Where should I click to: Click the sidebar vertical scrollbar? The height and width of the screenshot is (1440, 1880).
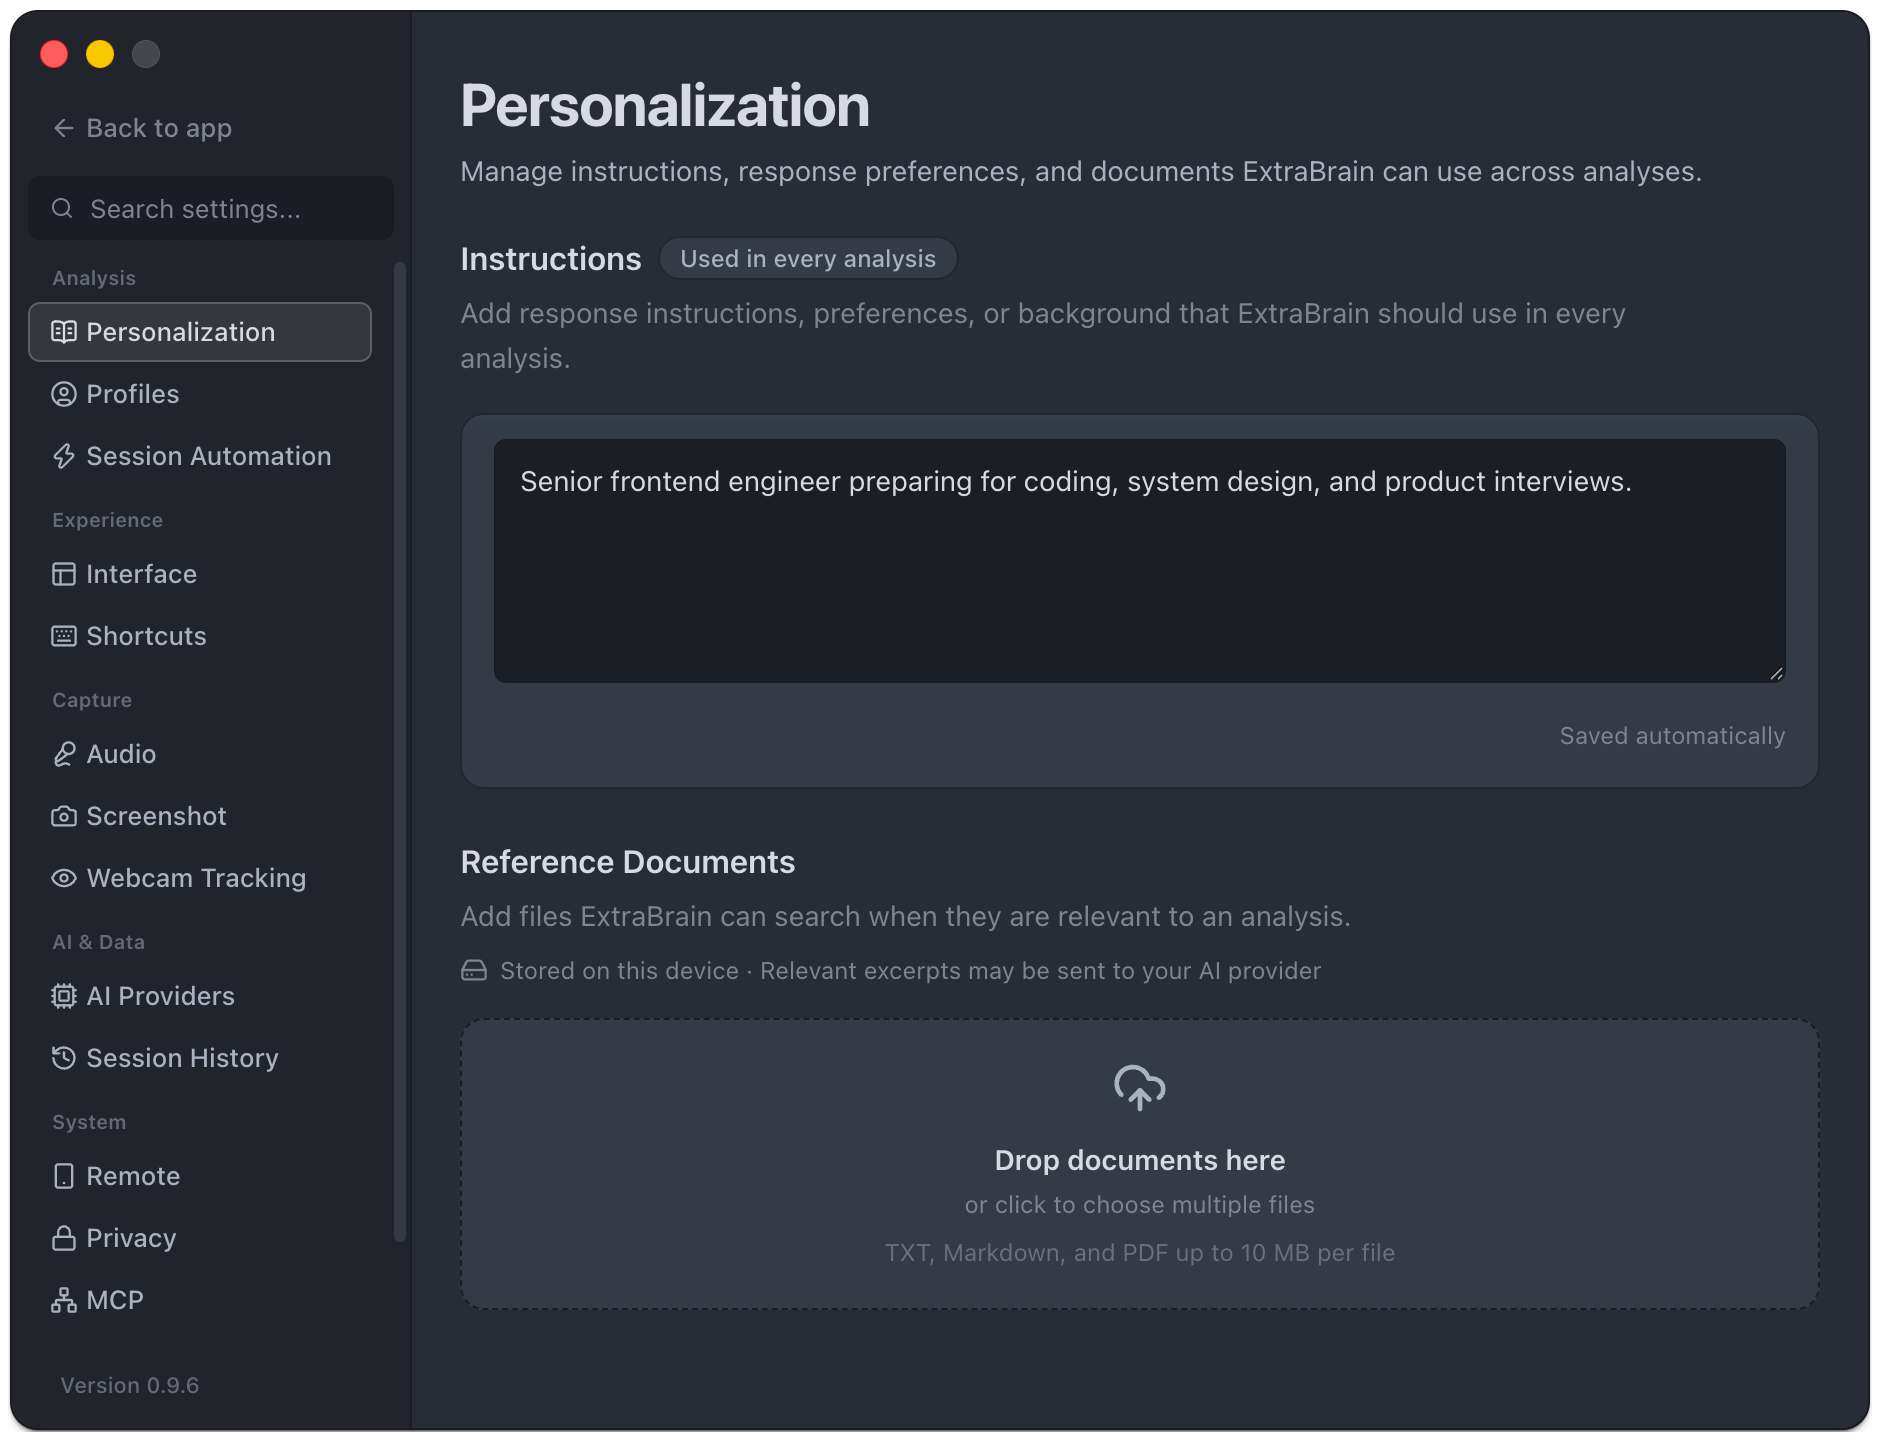[x=400, y=752]
